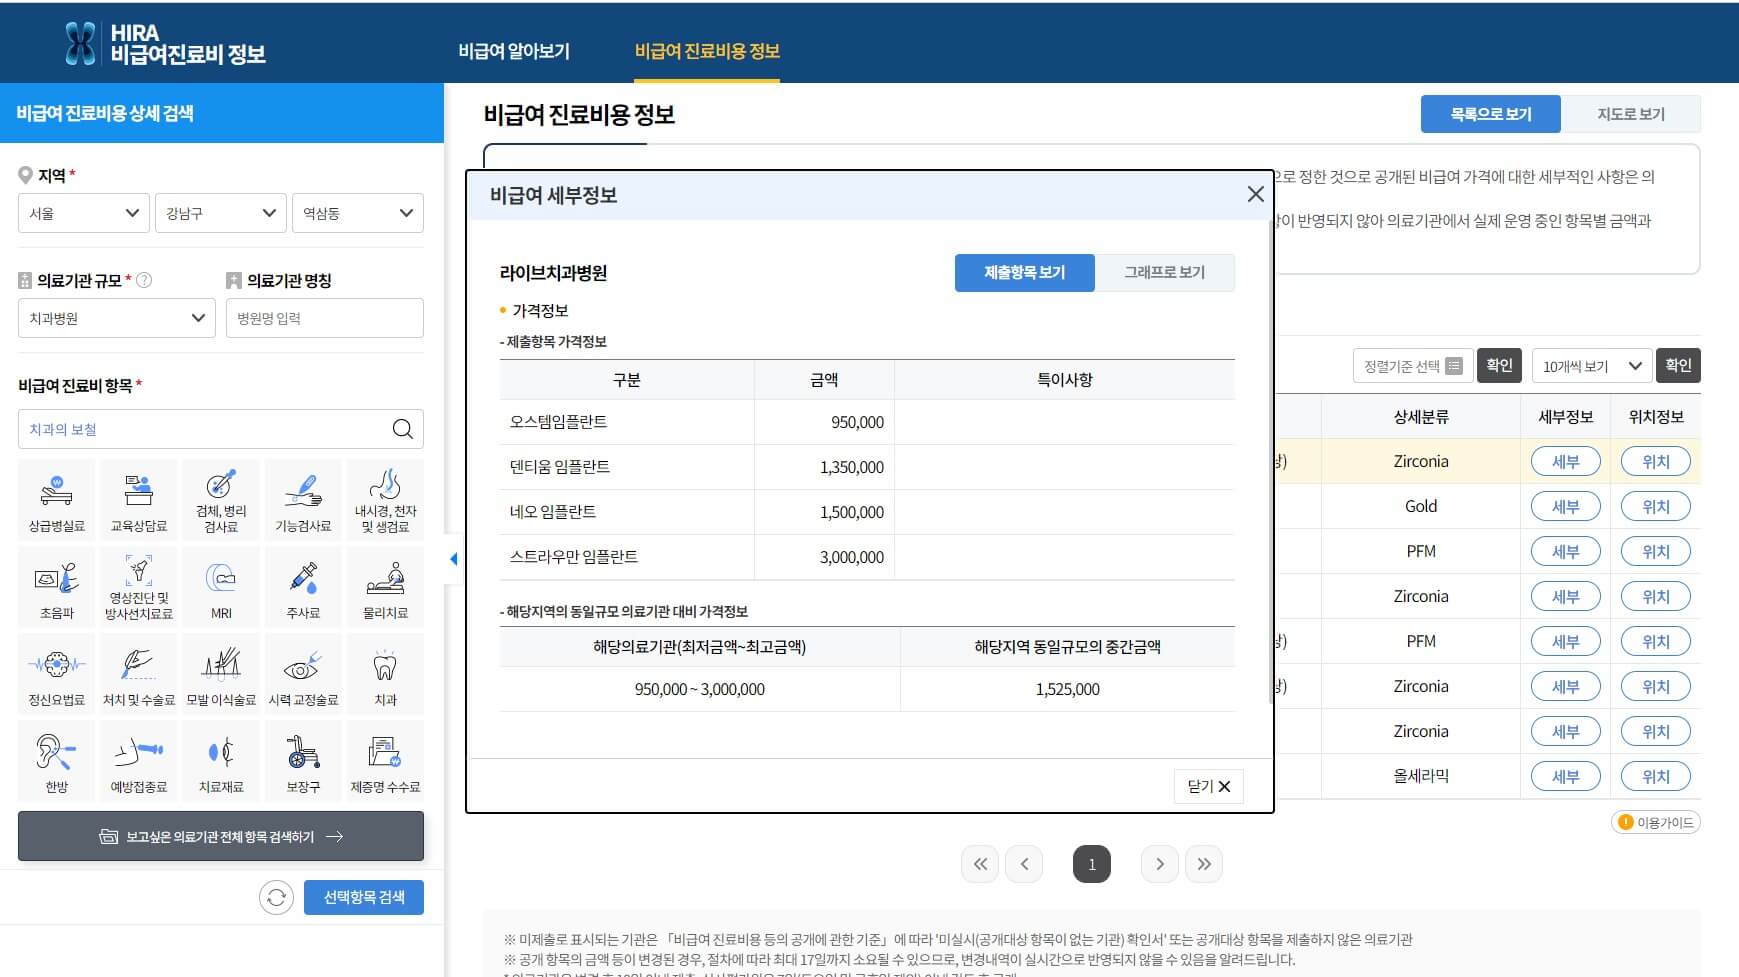The height and width of the screenshot is (977, 1739).
Task: Select the 보장구 wheelchair icon
Action: (x=303, y=761)
